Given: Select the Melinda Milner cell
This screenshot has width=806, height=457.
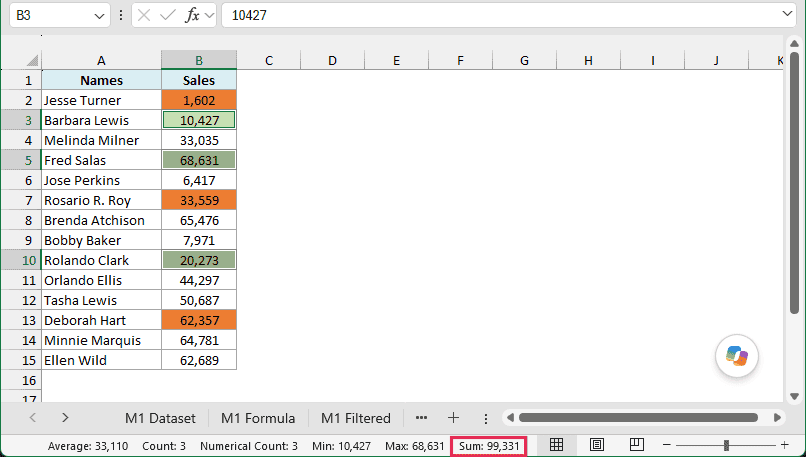Looking at the screenshot, I should [101, 140].
